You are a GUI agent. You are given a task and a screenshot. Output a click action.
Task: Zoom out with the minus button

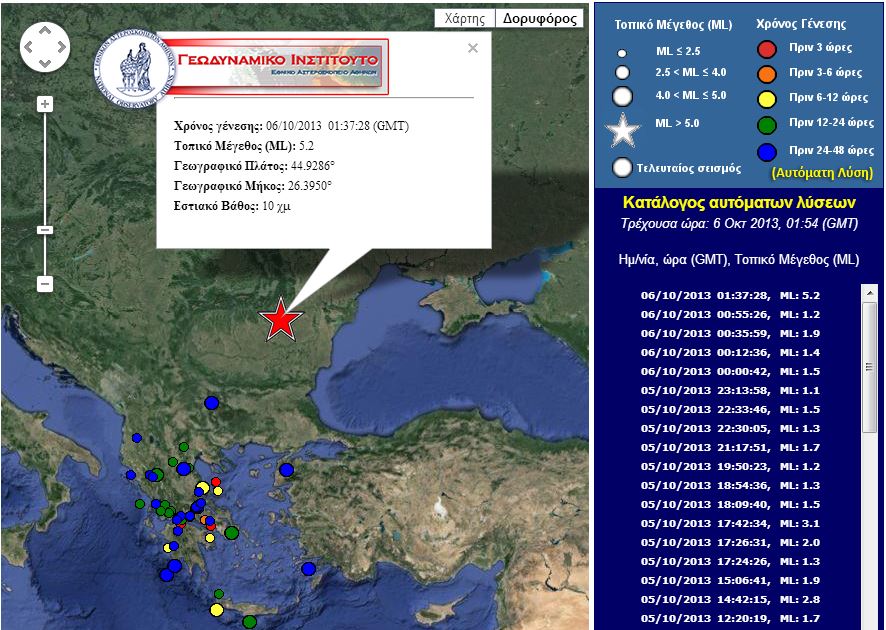pos(45,284)
